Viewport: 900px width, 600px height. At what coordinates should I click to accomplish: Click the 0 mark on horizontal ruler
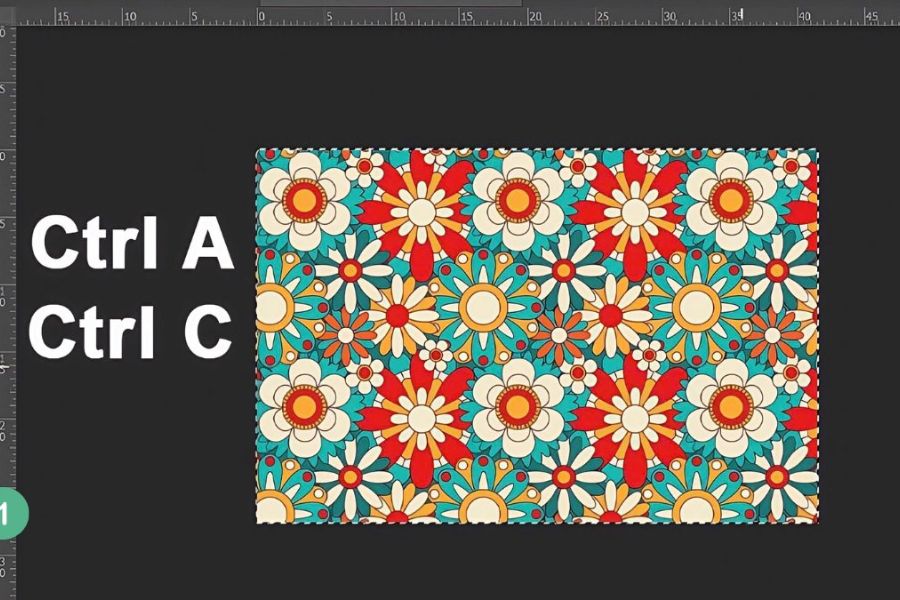click(261, 17)
